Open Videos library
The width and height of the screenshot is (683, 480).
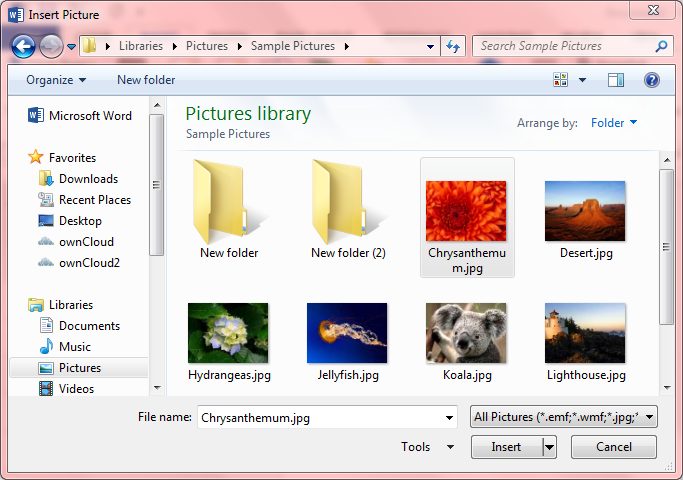[76, 389]
